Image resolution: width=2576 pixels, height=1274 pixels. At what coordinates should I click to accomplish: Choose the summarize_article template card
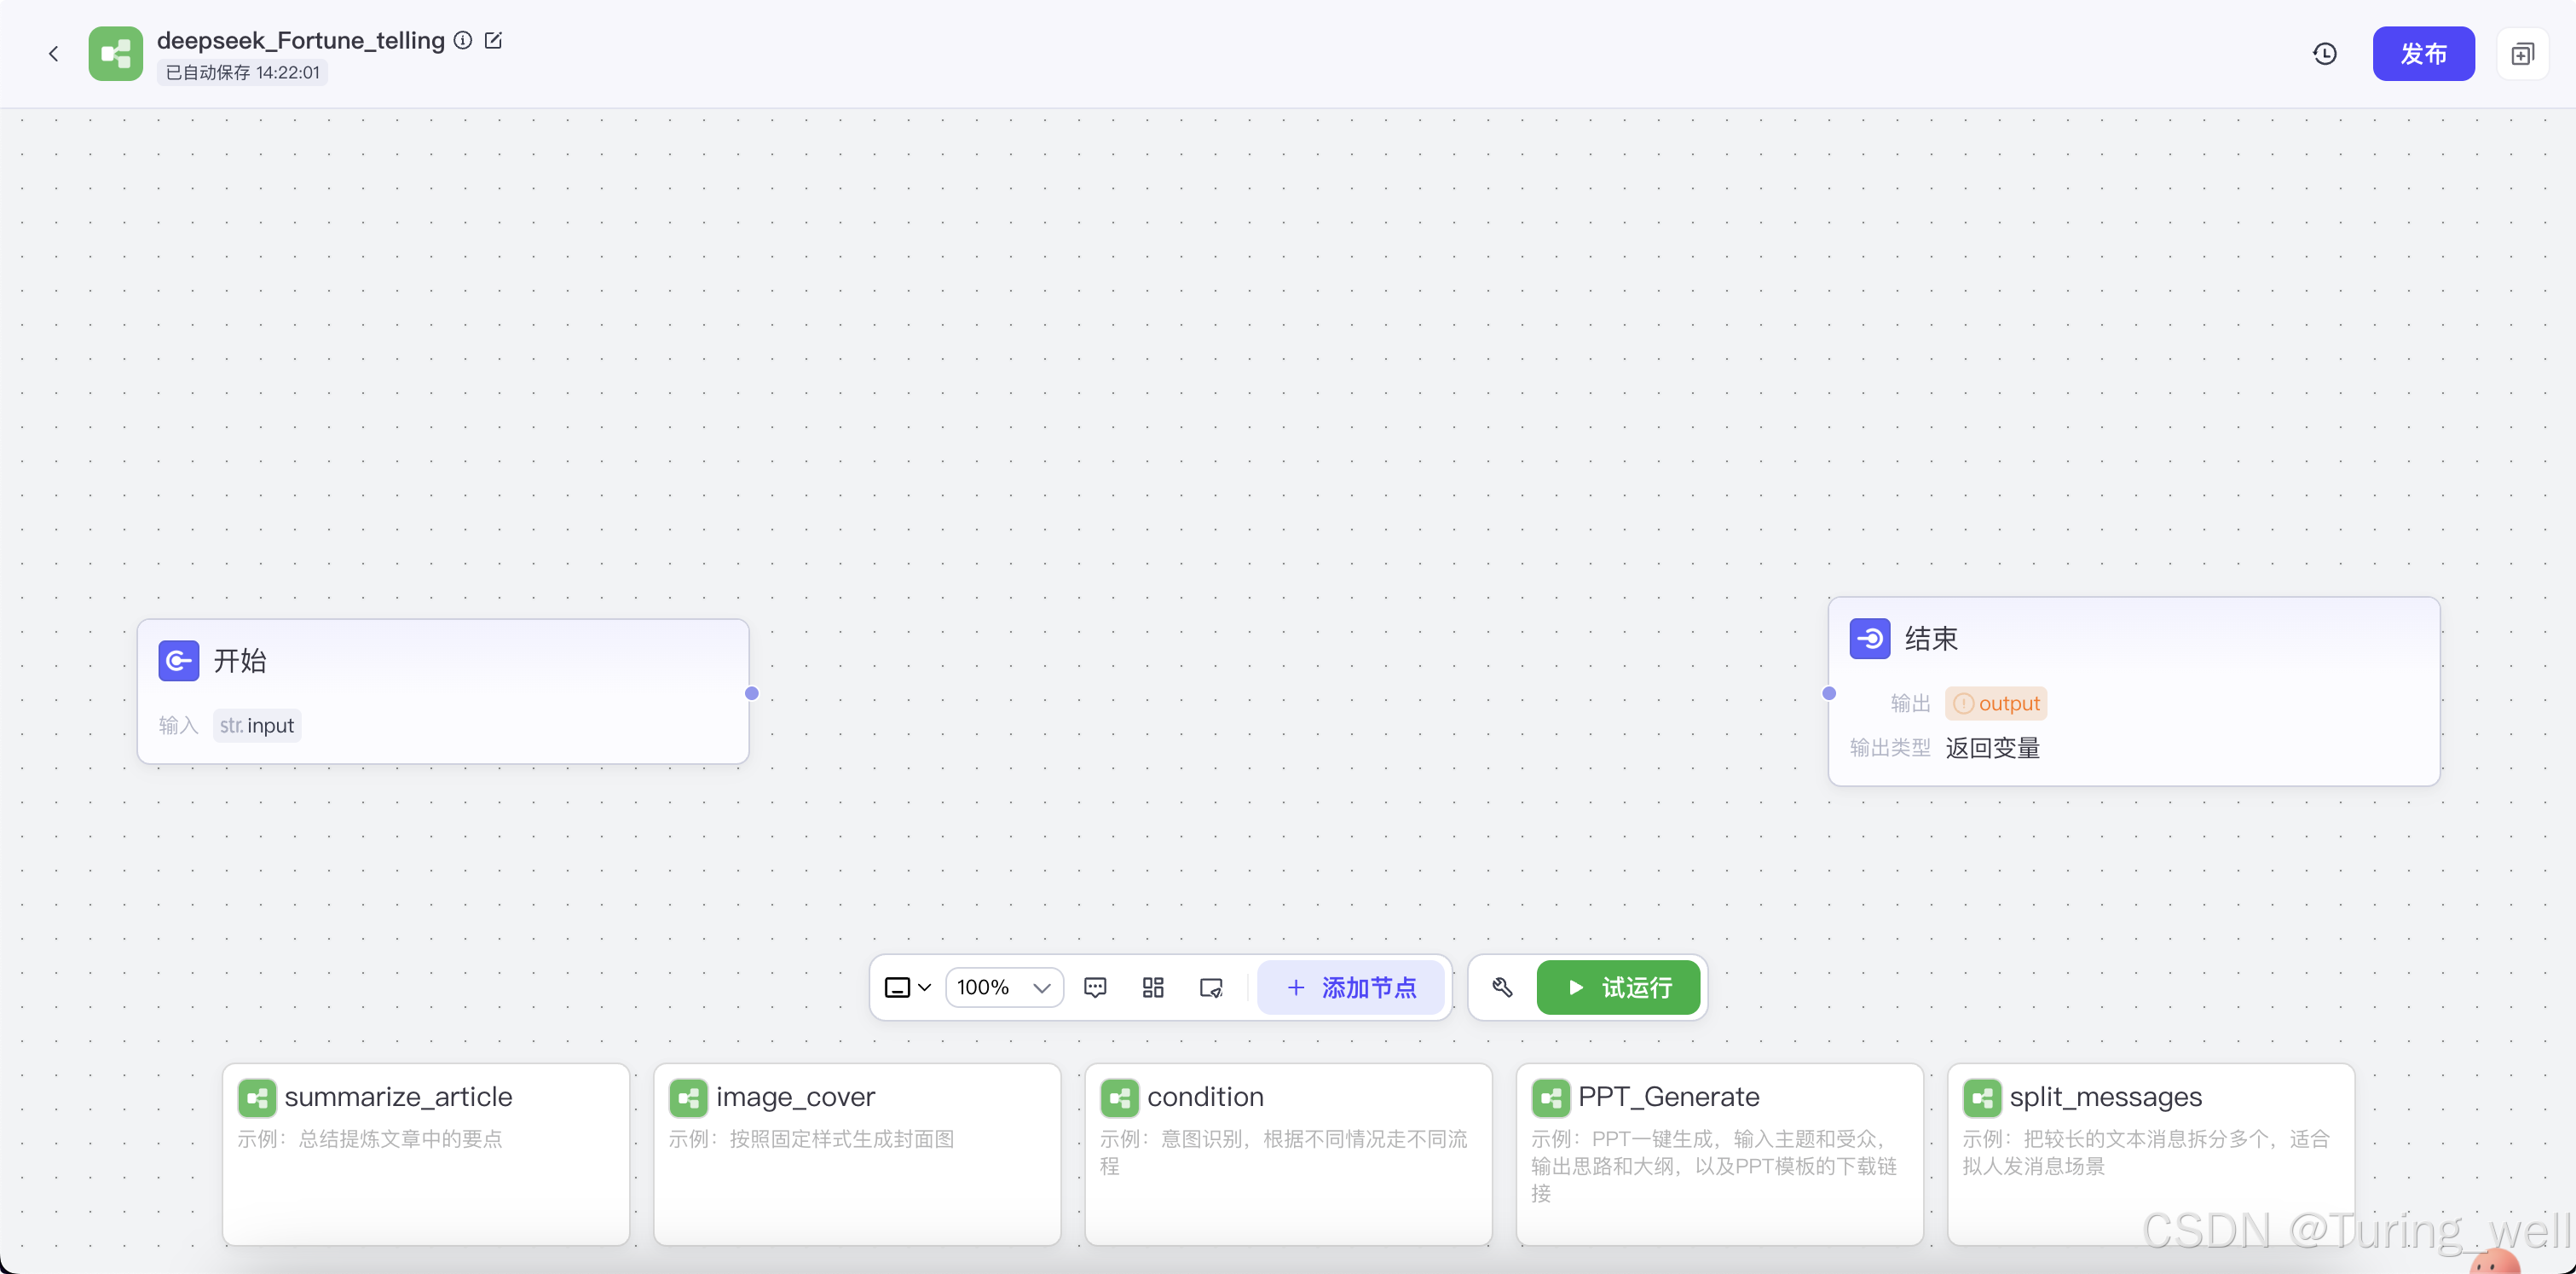pyautogui.click(x=426, y=1150)
